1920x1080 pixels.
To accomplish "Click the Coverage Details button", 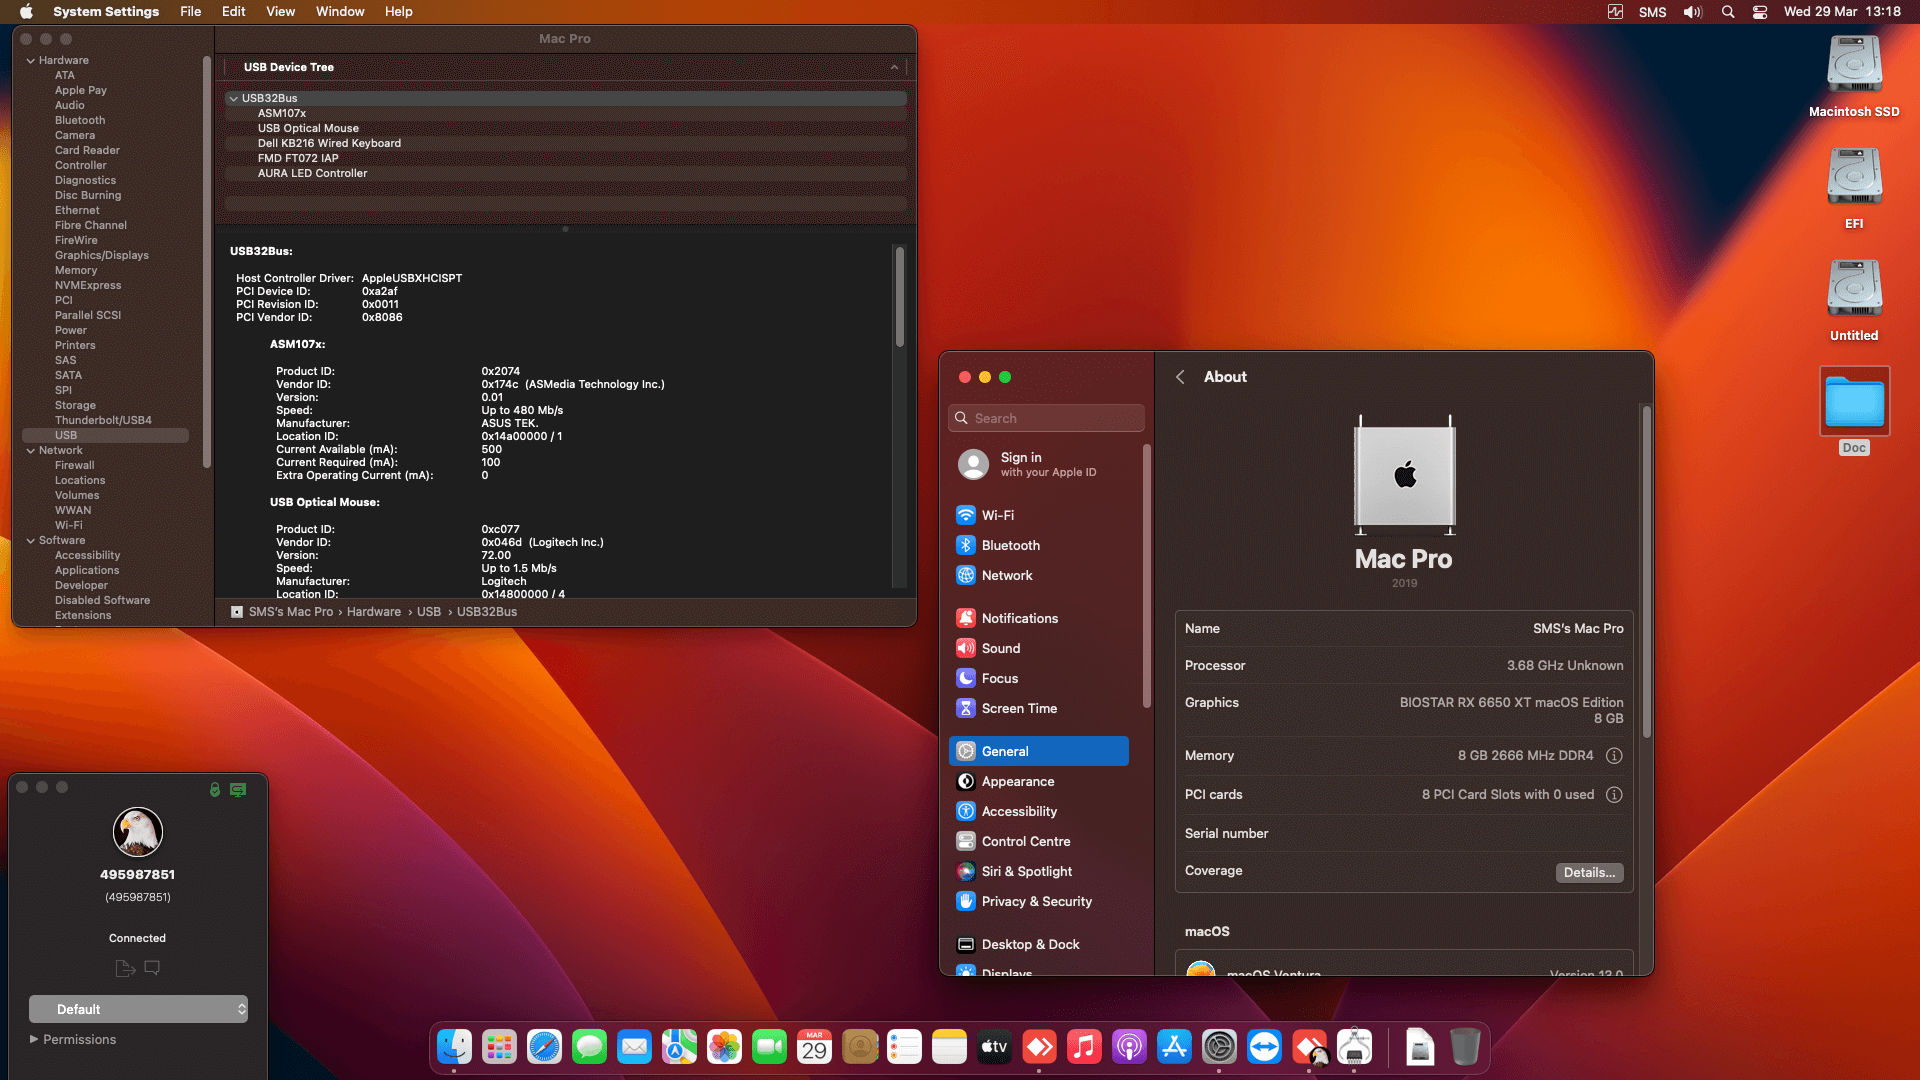I will pos(1589,872).
